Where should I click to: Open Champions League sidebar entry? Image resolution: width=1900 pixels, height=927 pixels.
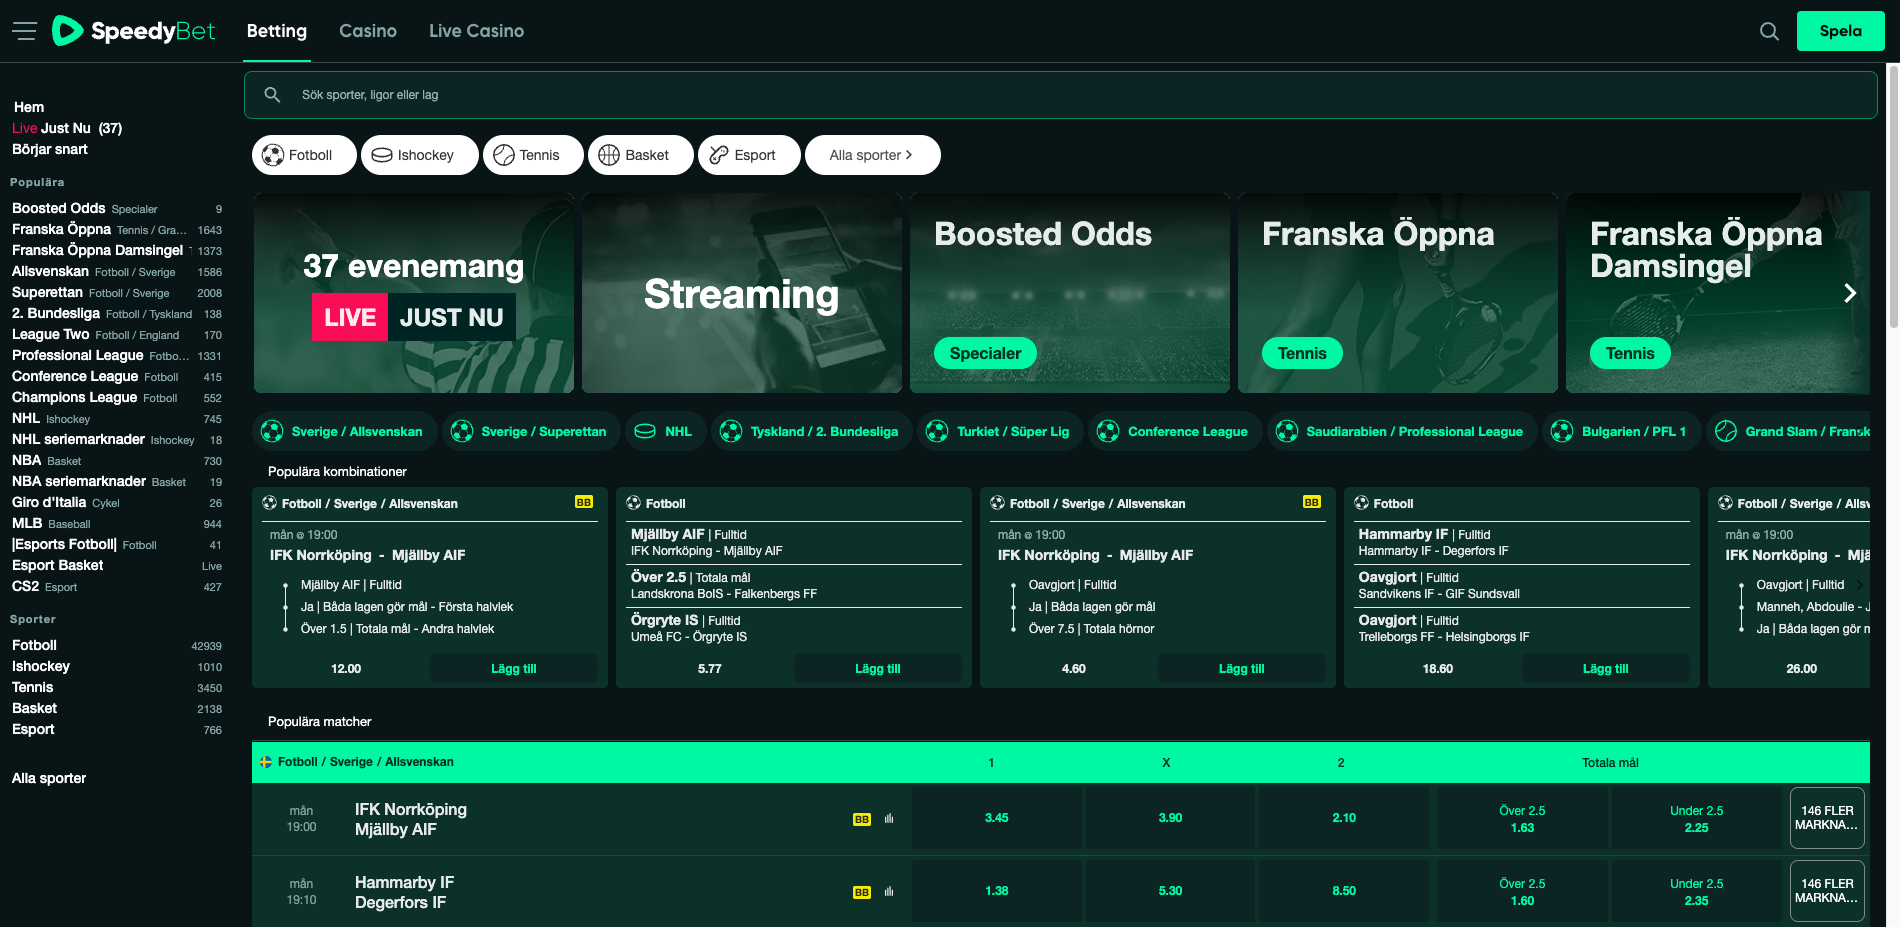(117, 397)
